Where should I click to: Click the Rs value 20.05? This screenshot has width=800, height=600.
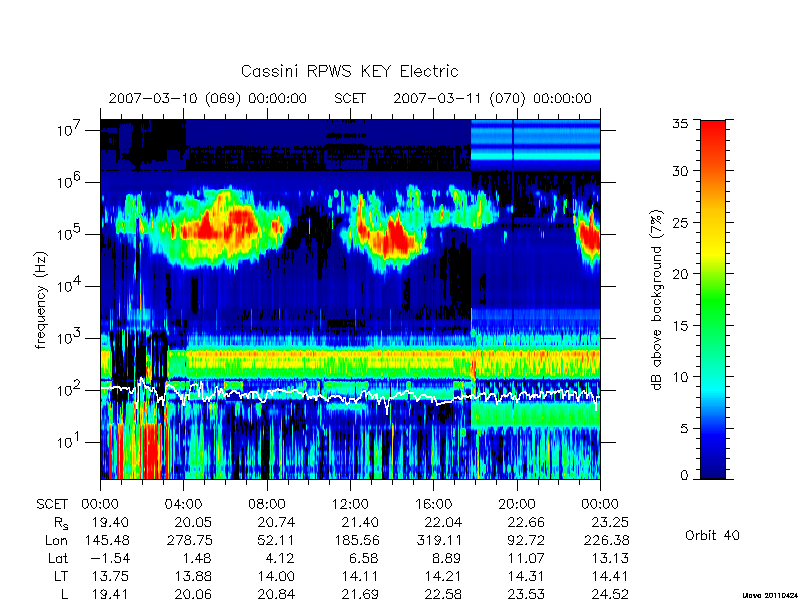tap(193, 522)
